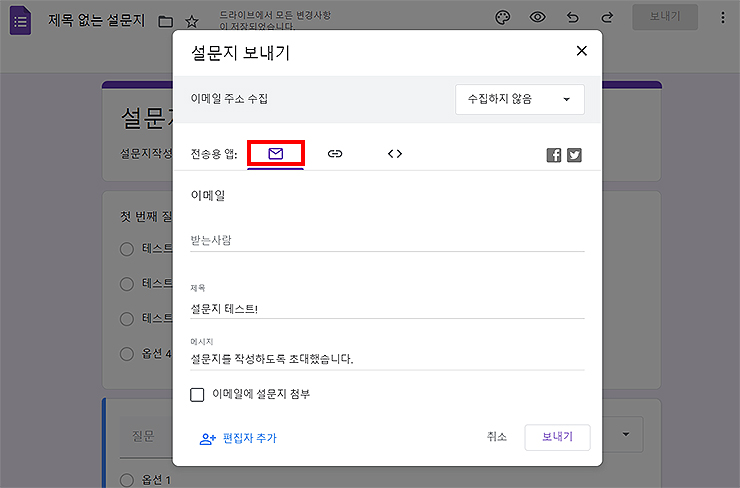
Task: Star the untitled form
Action: (192, 21)
